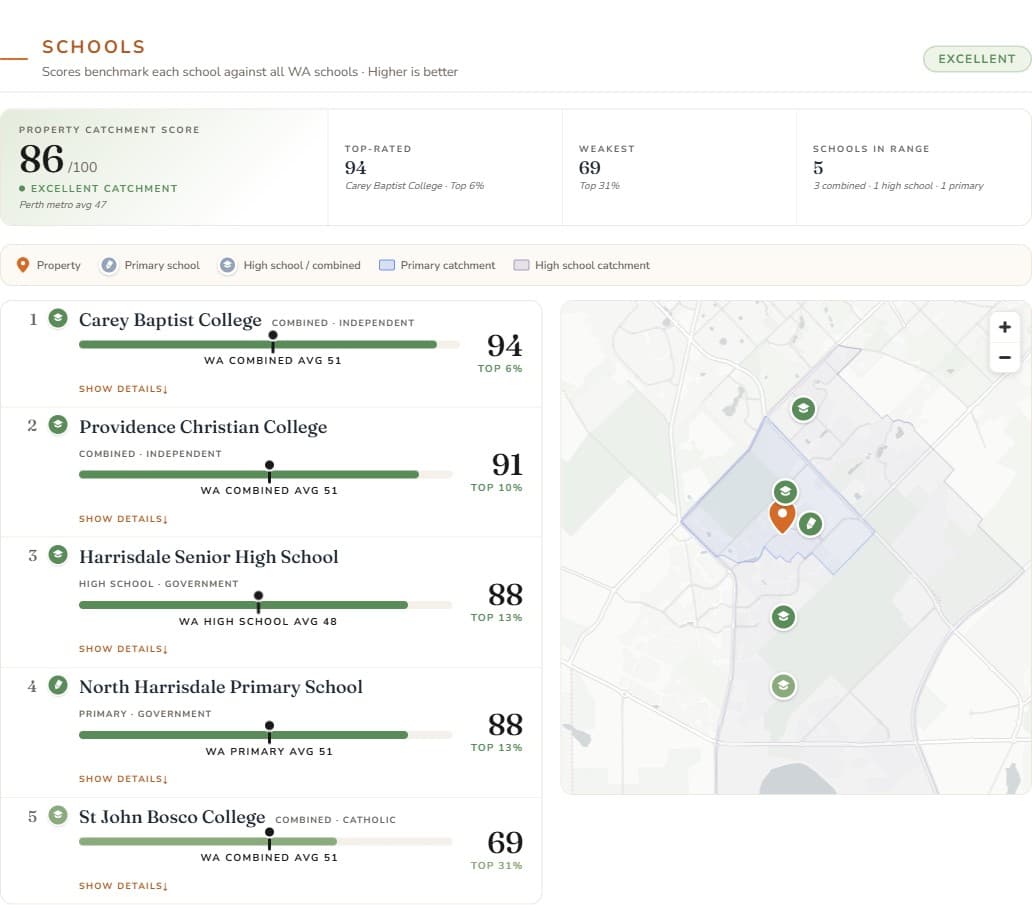Click the Providence Christian College score bar
This screenshot has height=905, width=1032.
(265, 475)
